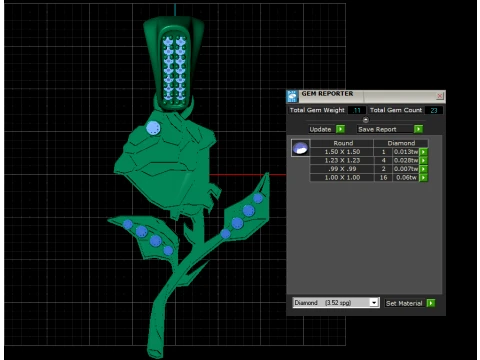
Task: Collapse the panel using the small round expander
Action: pos(366,119)
